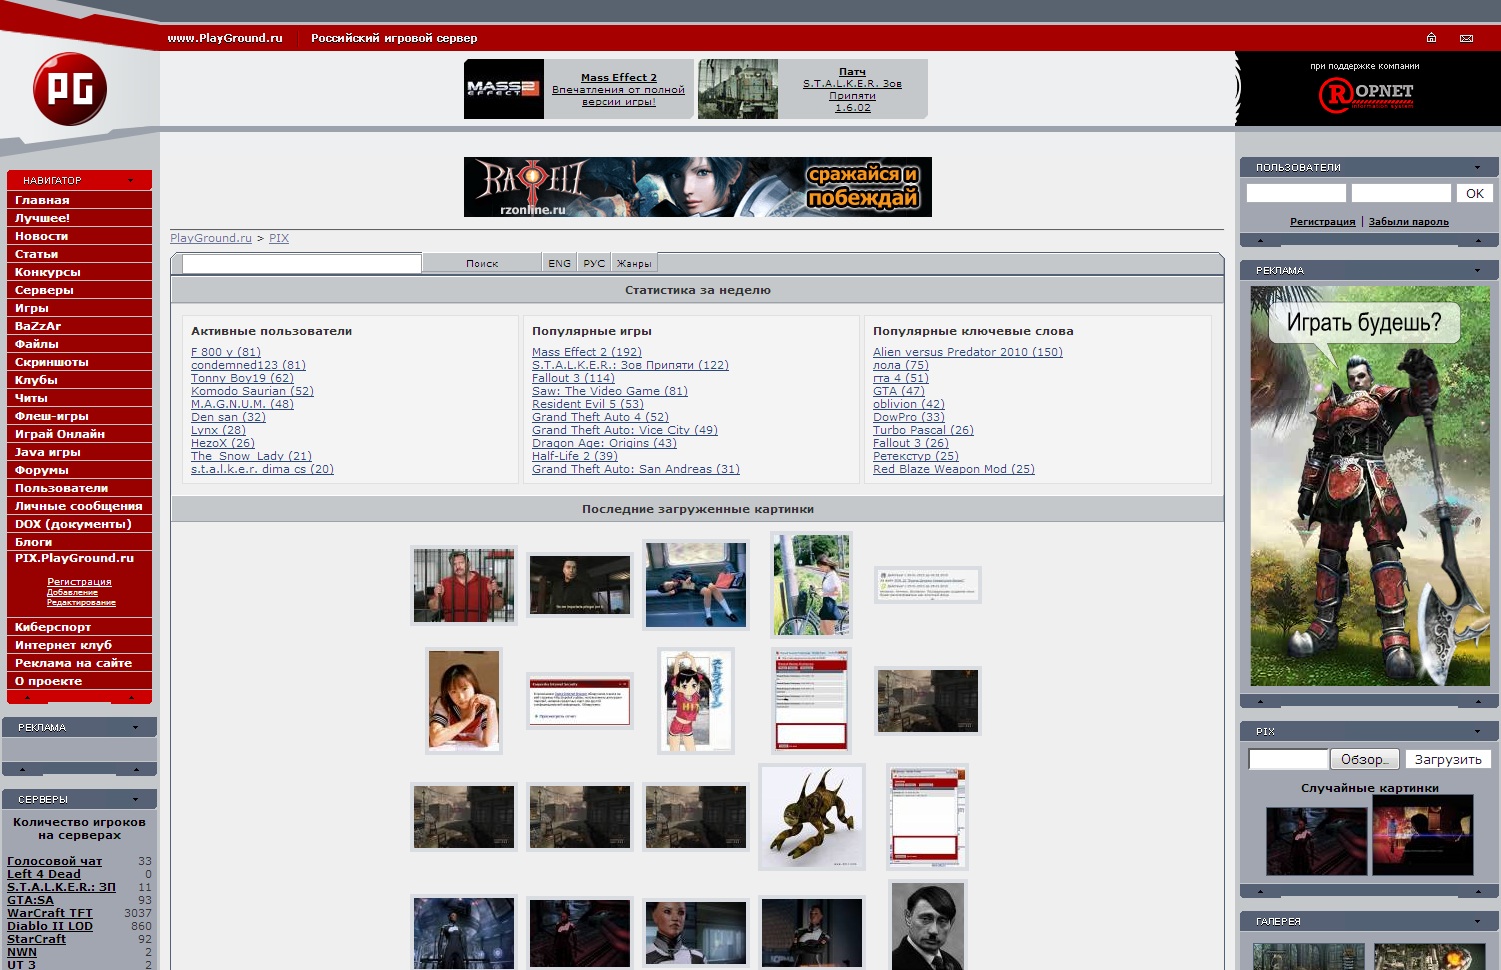
Task: Click the home icon in the top red bar
Action: coord(1431,38)
